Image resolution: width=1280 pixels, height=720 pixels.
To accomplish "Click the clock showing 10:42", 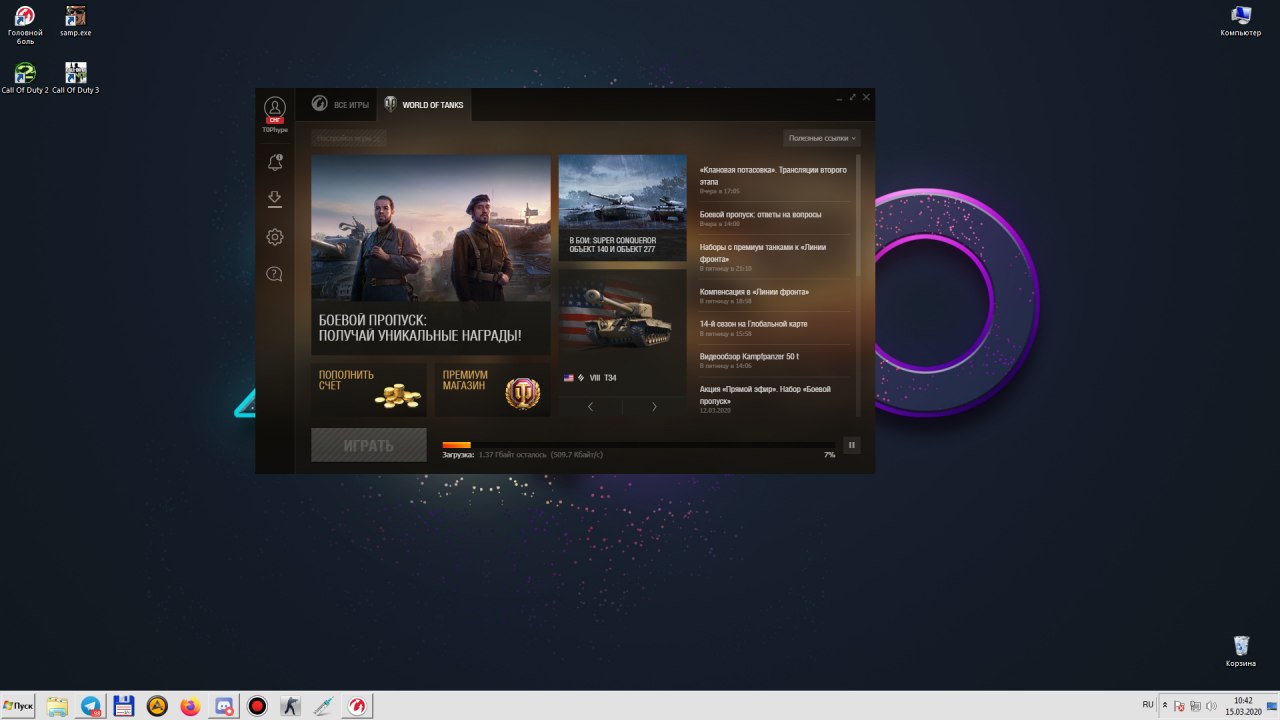I will click(1243, 706).
